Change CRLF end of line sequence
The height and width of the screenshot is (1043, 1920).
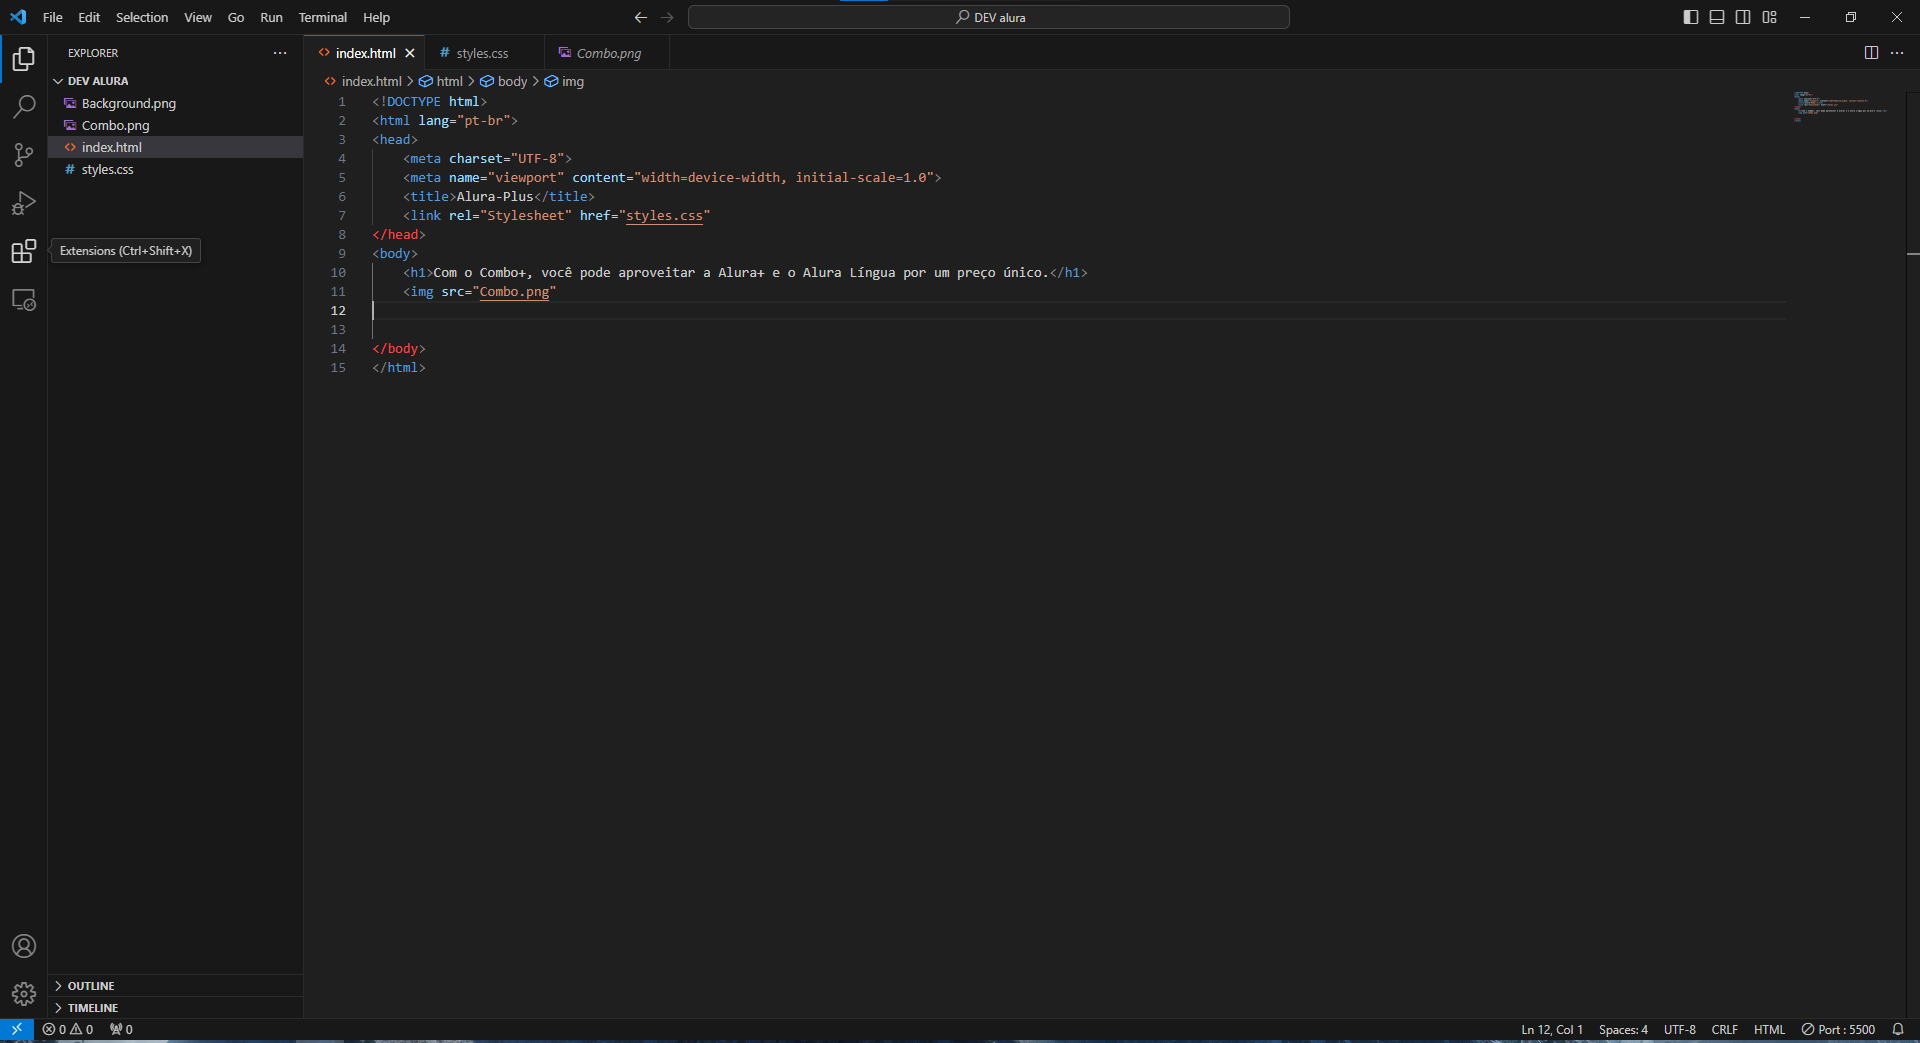coord(1724,1029)
